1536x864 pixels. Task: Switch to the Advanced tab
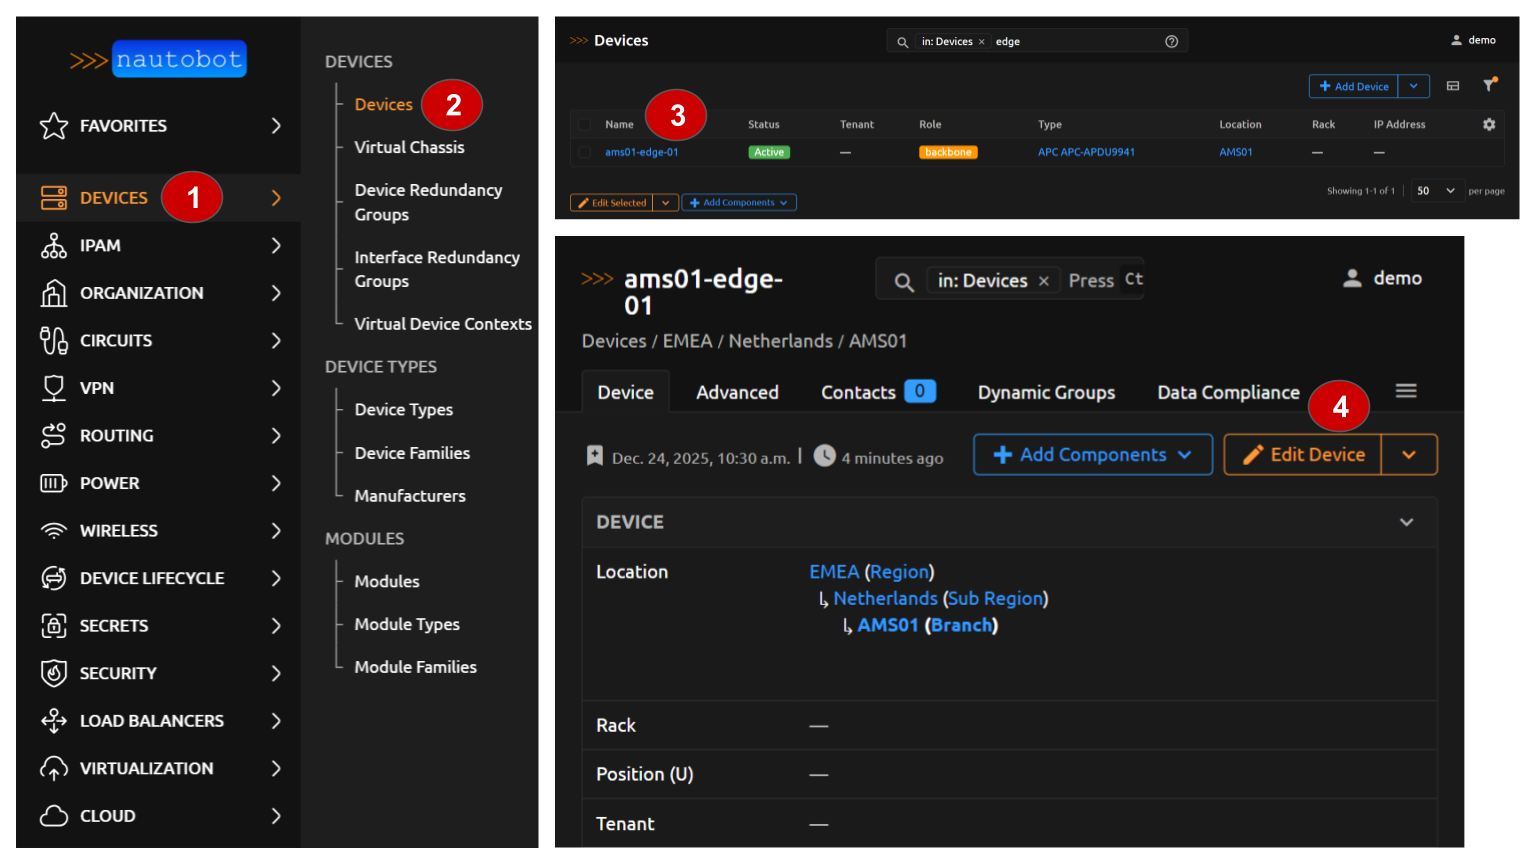[x=737, y=393]
